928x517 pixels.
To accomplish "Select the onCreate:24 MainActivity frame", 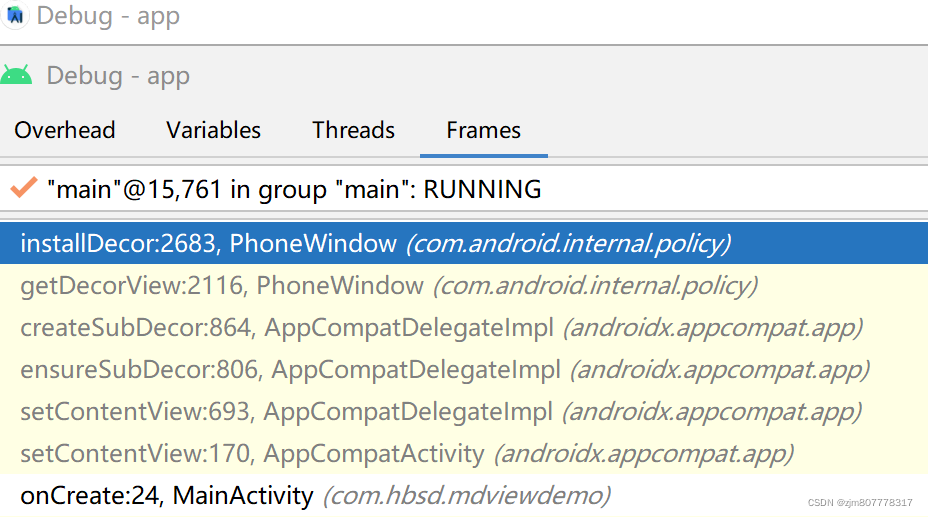I will coord(464,495).
